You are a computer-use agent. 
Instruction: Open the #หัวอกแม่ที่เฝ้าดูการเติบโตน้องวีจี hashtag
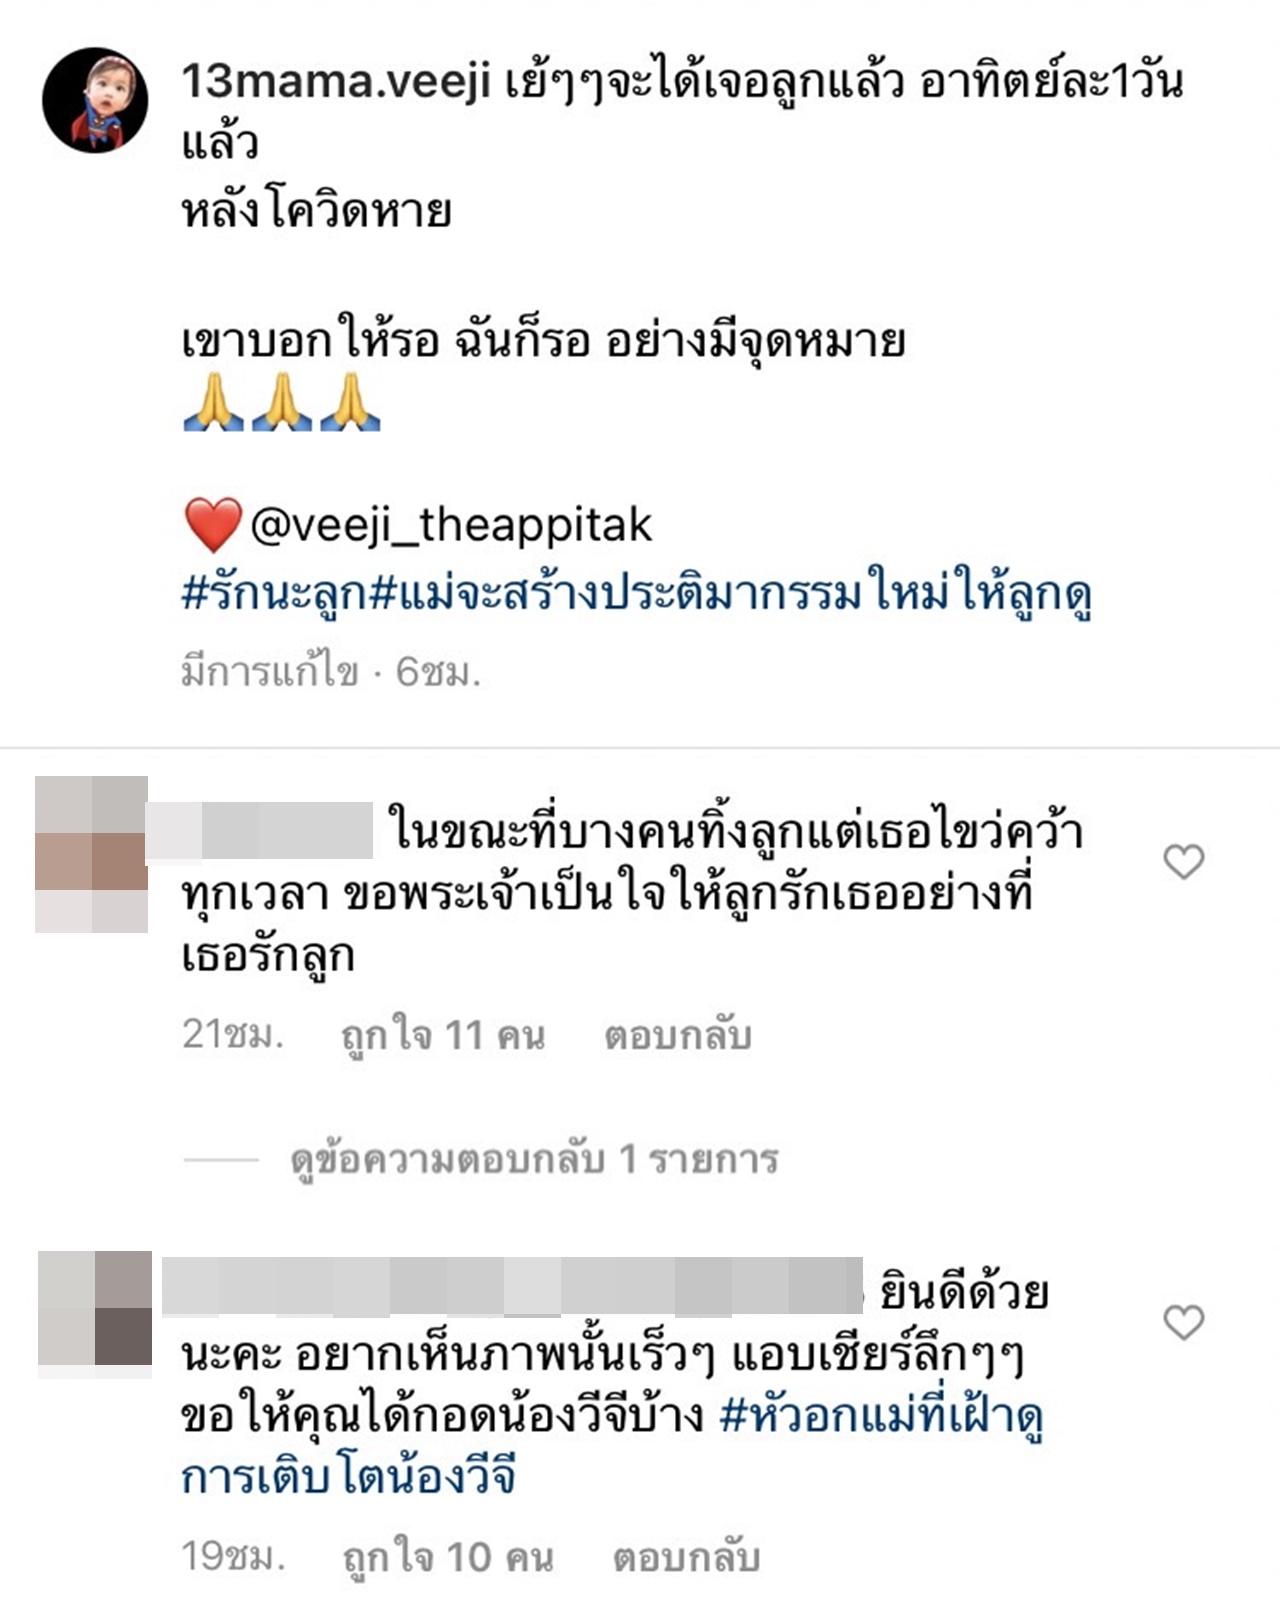click(x=612, y=1446)
